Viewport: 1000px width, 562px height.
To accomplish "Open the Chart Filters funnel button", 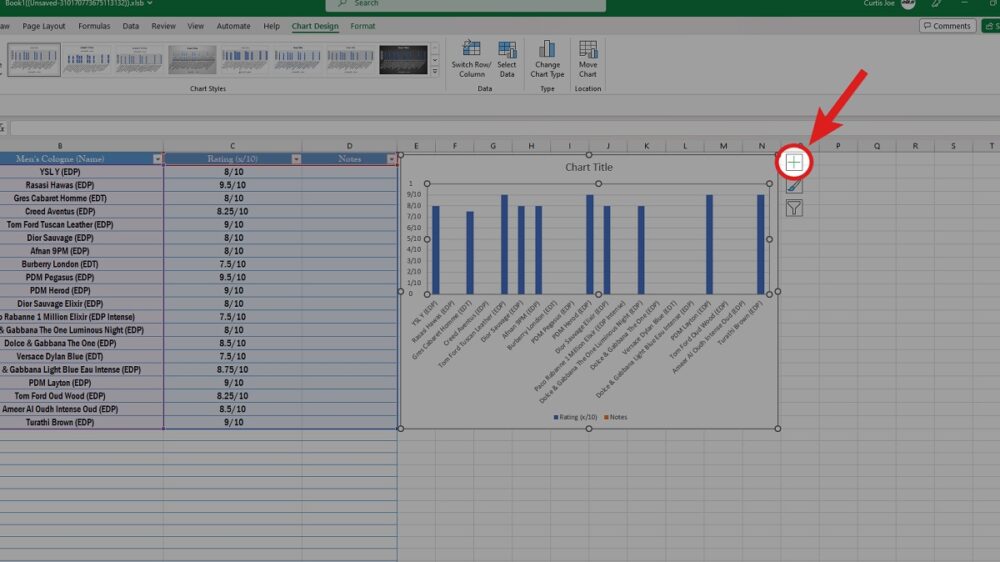I will point(793,208).
